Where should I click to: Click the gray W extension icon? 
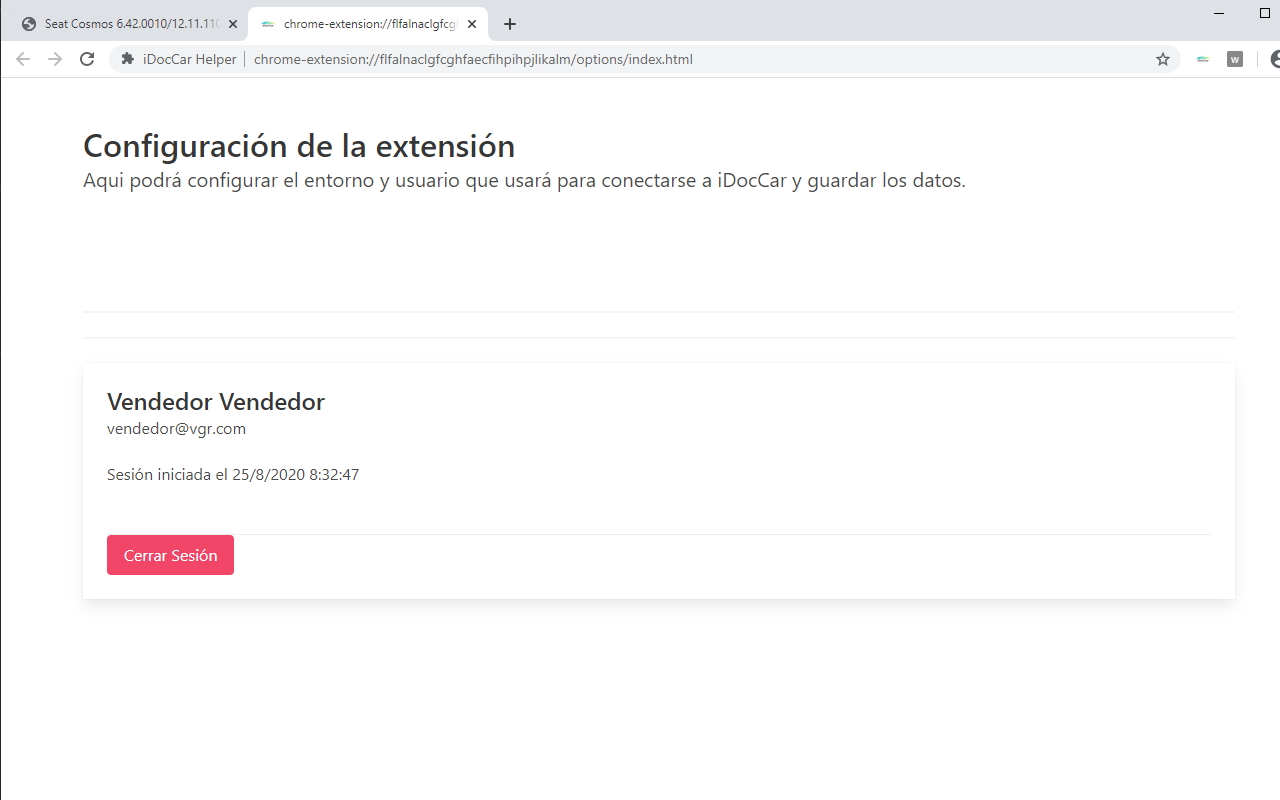point(1235,59)
